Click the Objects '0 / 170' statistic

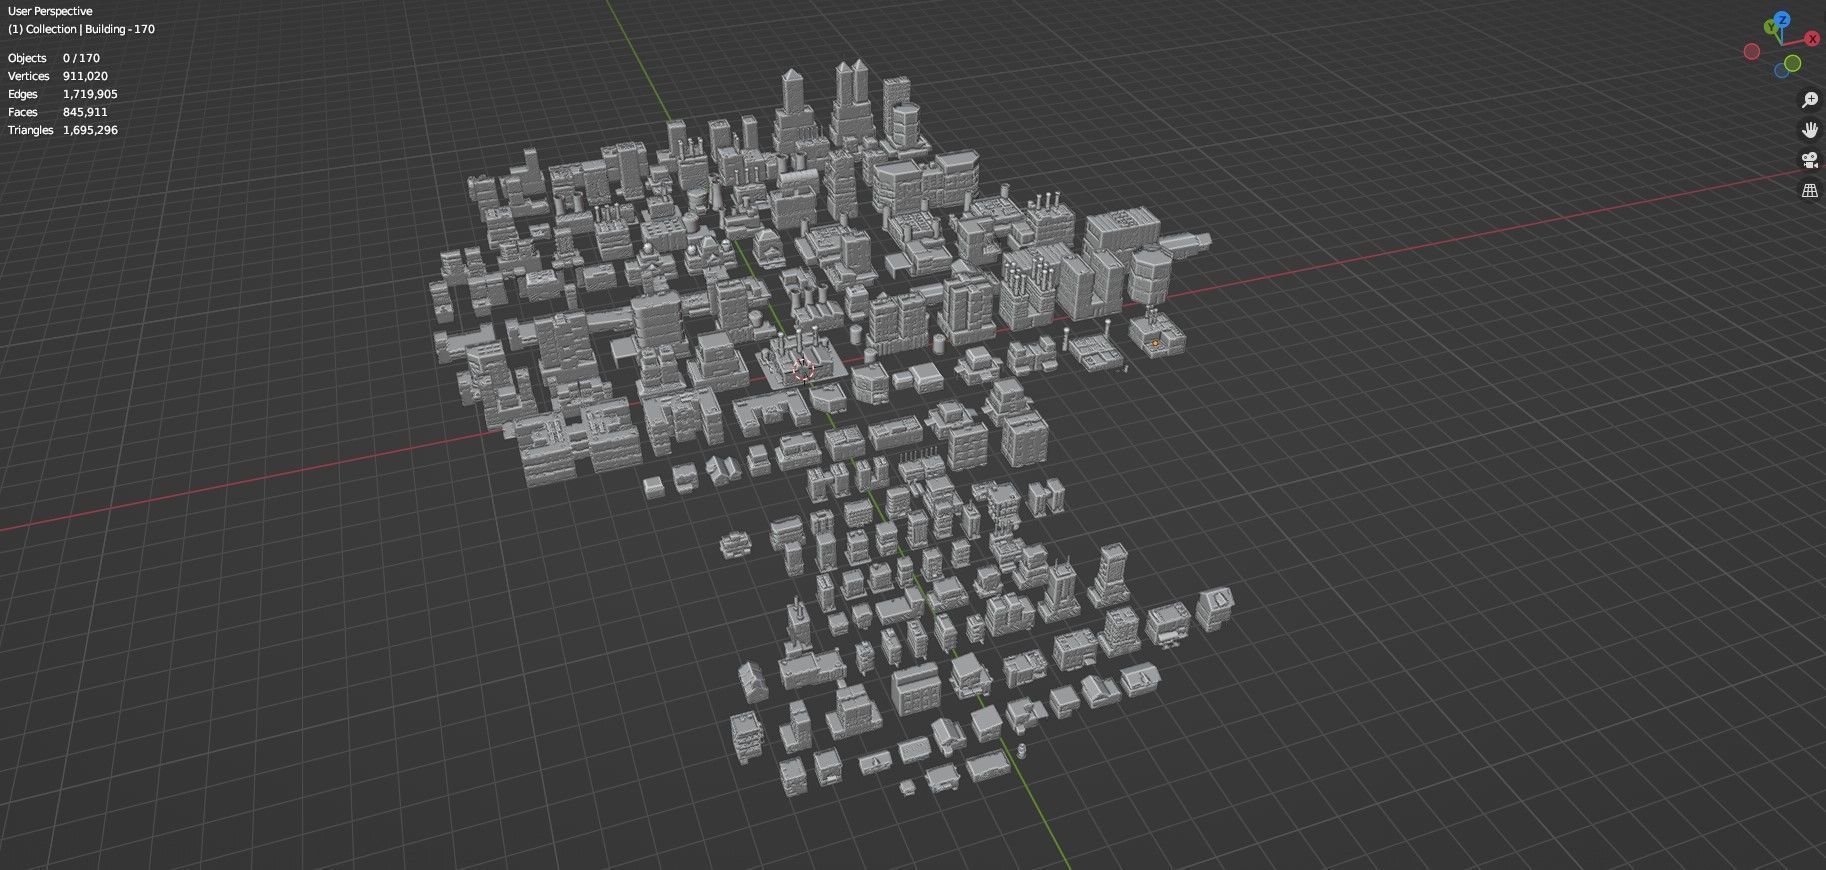81,58
